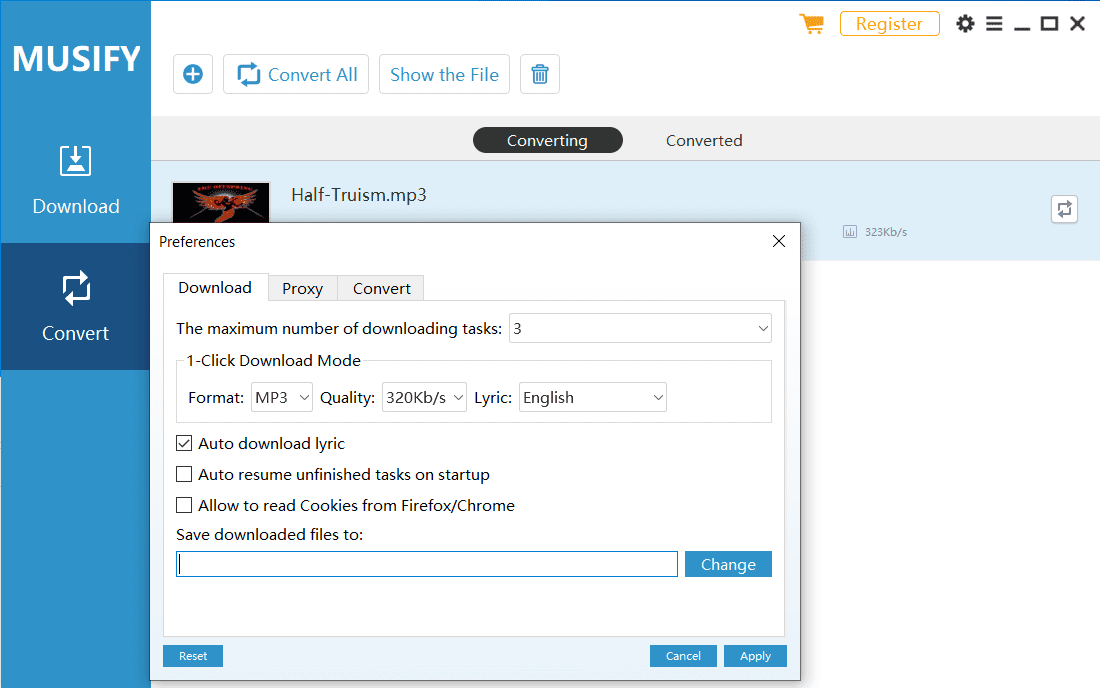
Task: Click the Half-Truism.mp3 album thumbnail
Action: point(221,203)
